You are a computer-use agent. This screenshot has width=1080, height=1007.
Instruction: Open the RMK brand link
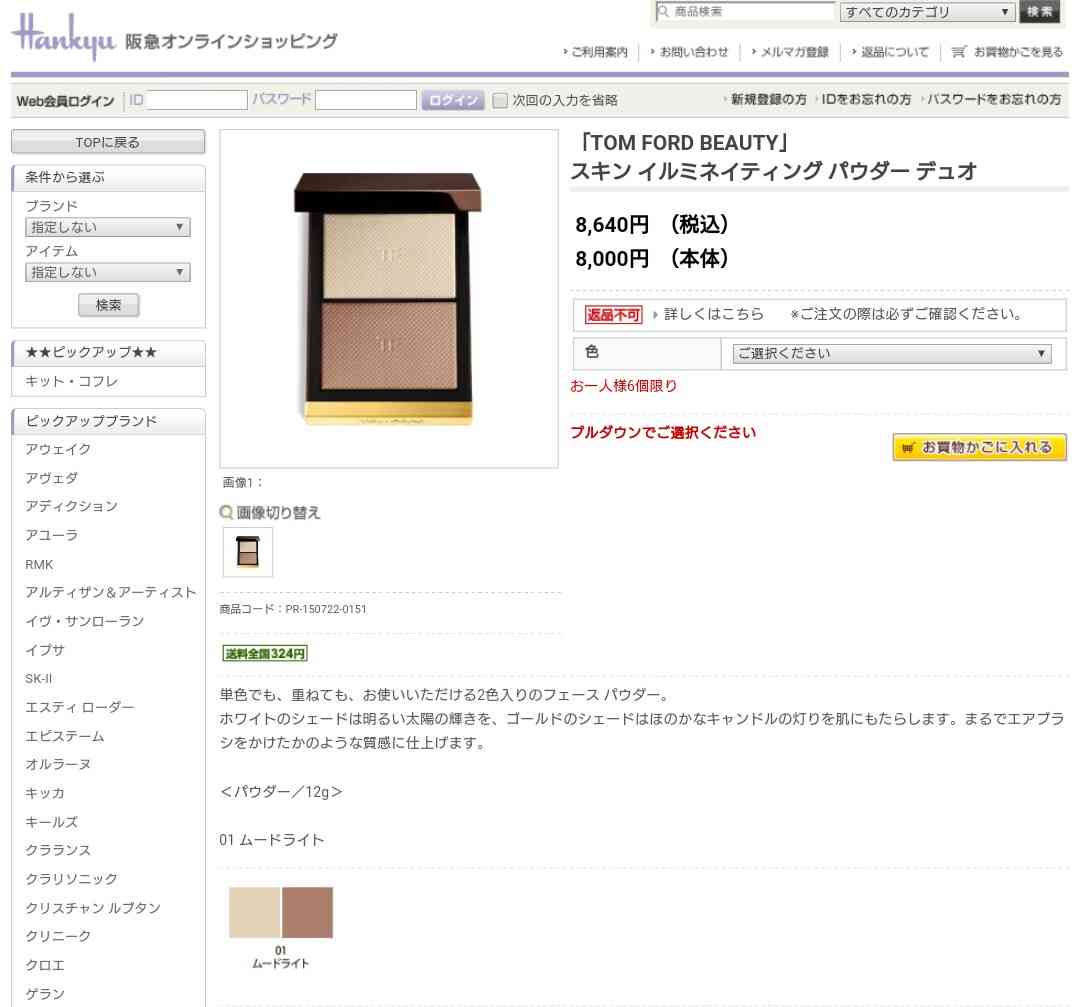click(39, 564)
